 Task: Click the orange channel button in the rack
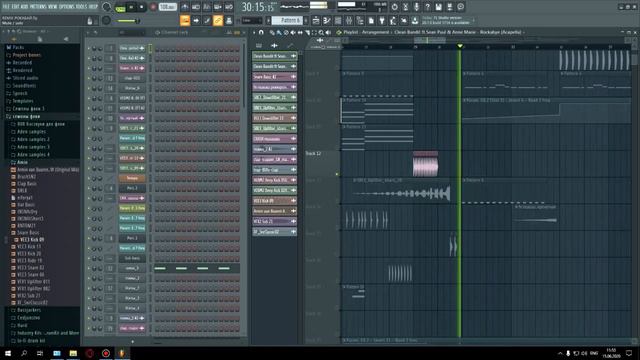point(132,178)
